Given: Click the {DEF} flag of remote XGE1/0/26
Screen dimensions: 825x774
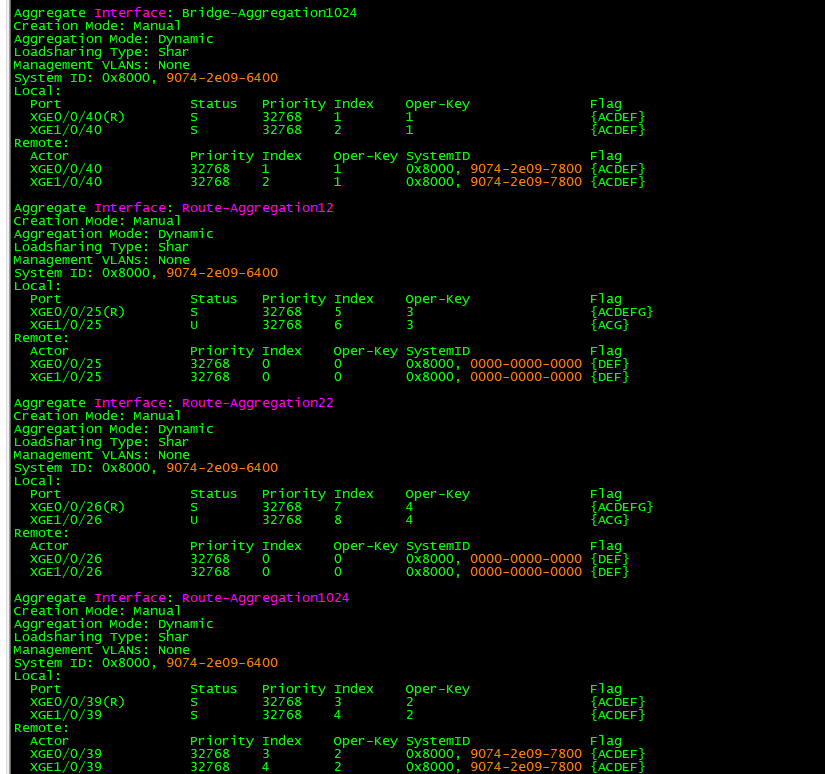Looking at the screenshot, I should tap(609, 572).
